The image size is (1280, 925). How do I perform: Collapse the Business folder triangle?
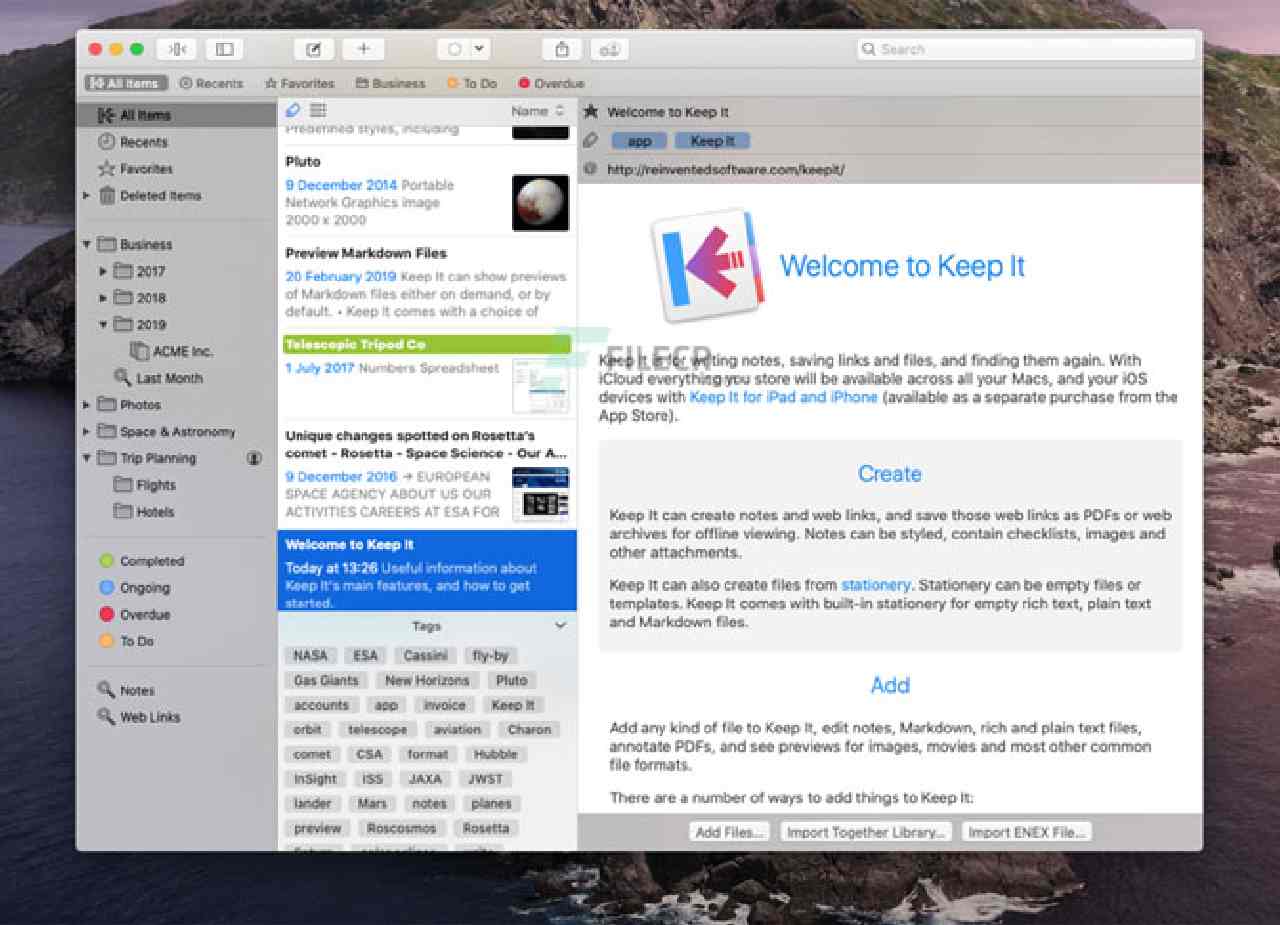87,244
